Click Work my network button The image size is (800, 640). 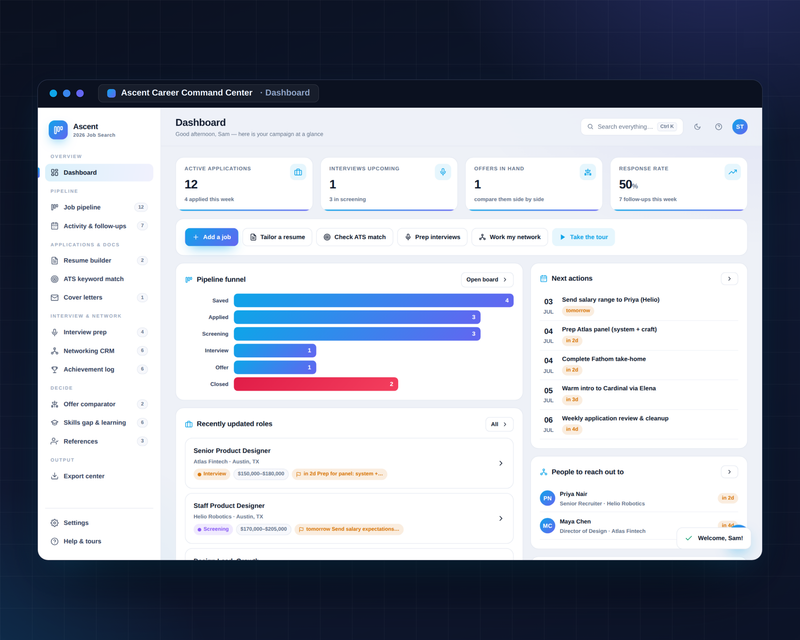[510, 237]
